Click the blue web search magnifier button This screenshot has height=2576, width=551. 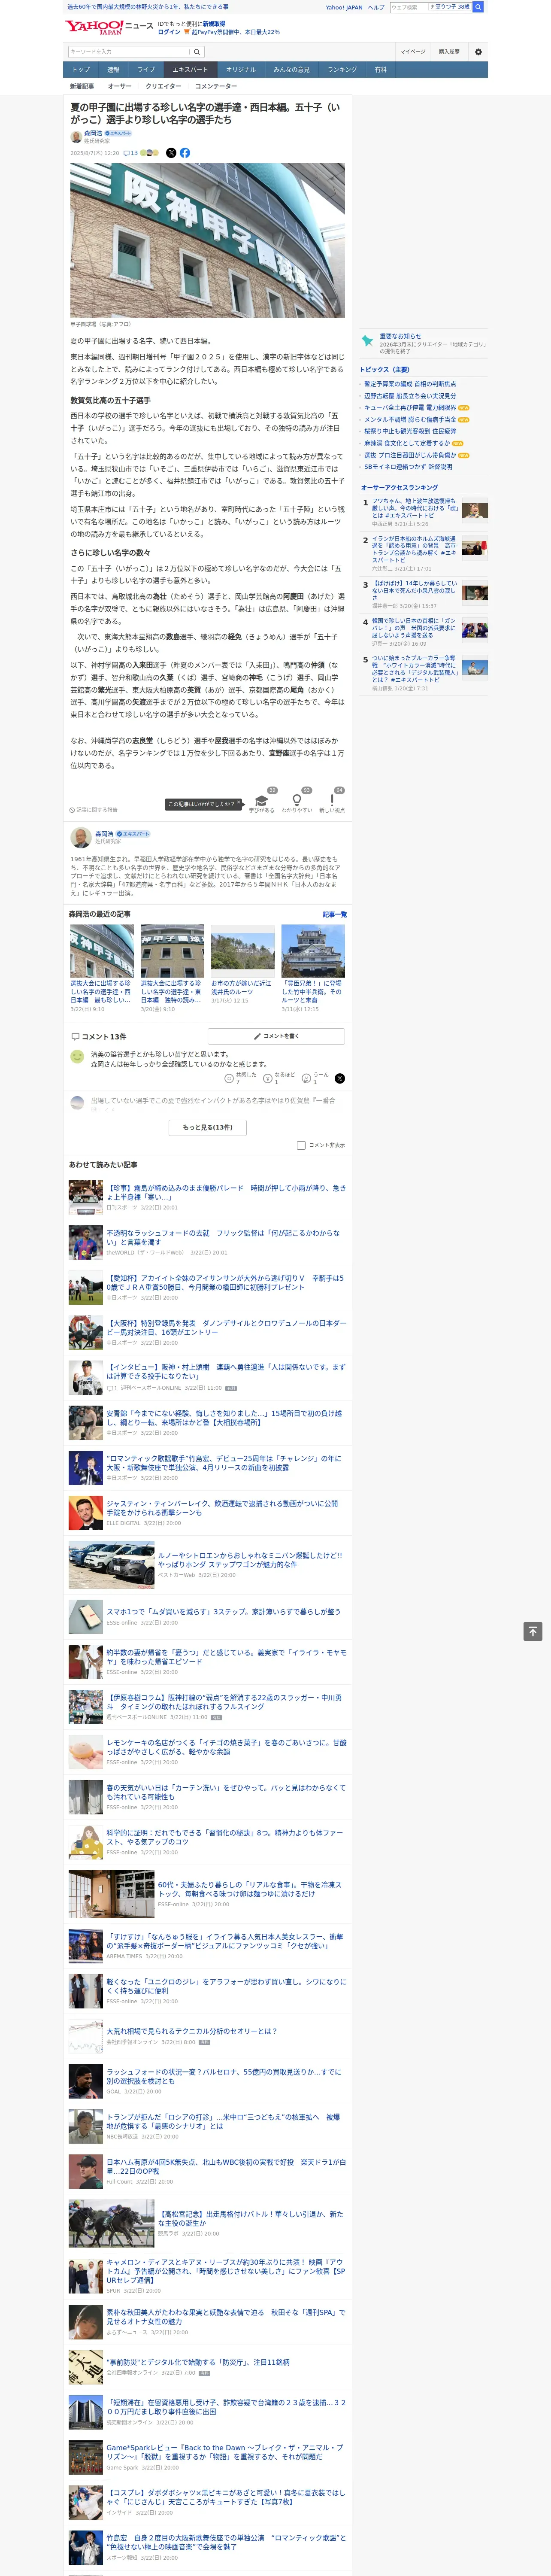point(478,7)
